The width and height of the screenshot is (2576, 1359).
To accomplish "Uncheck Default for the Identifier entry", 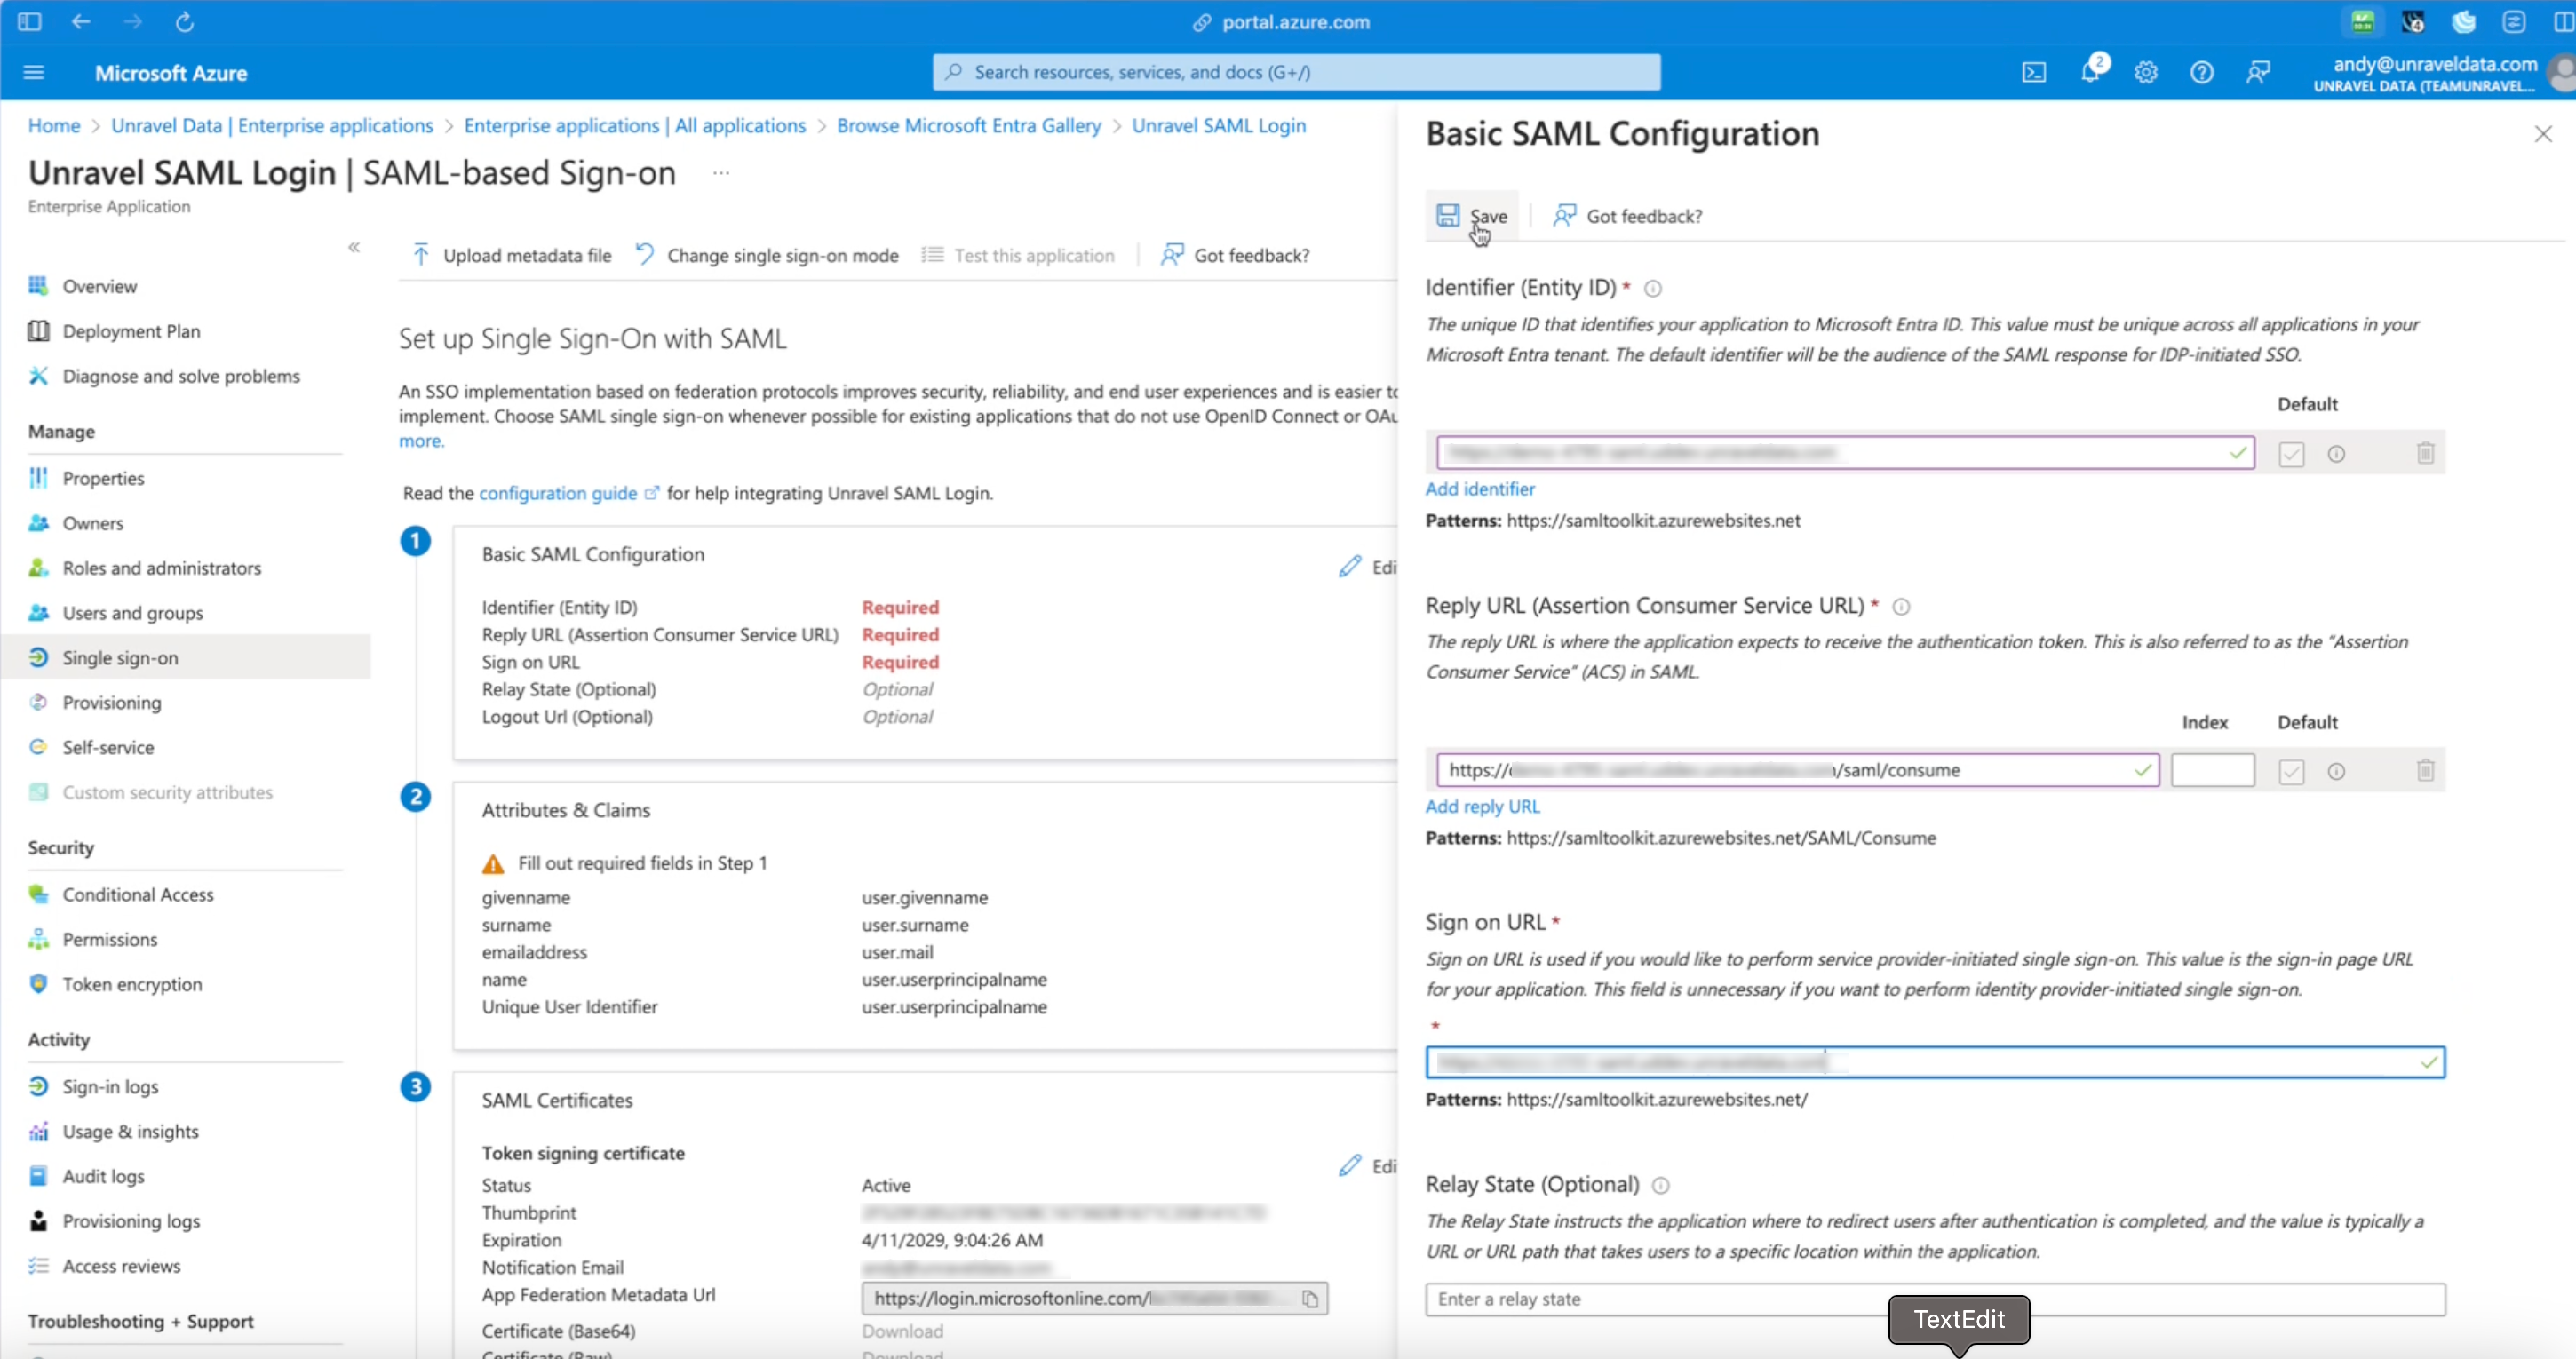I will pyautogui.click(x=2291, y=453).
